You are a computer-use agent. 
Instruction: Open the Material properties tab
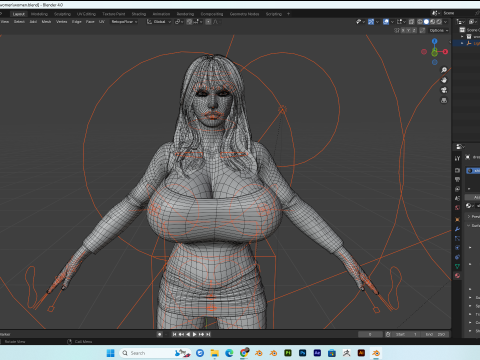[x=457, y=276]
